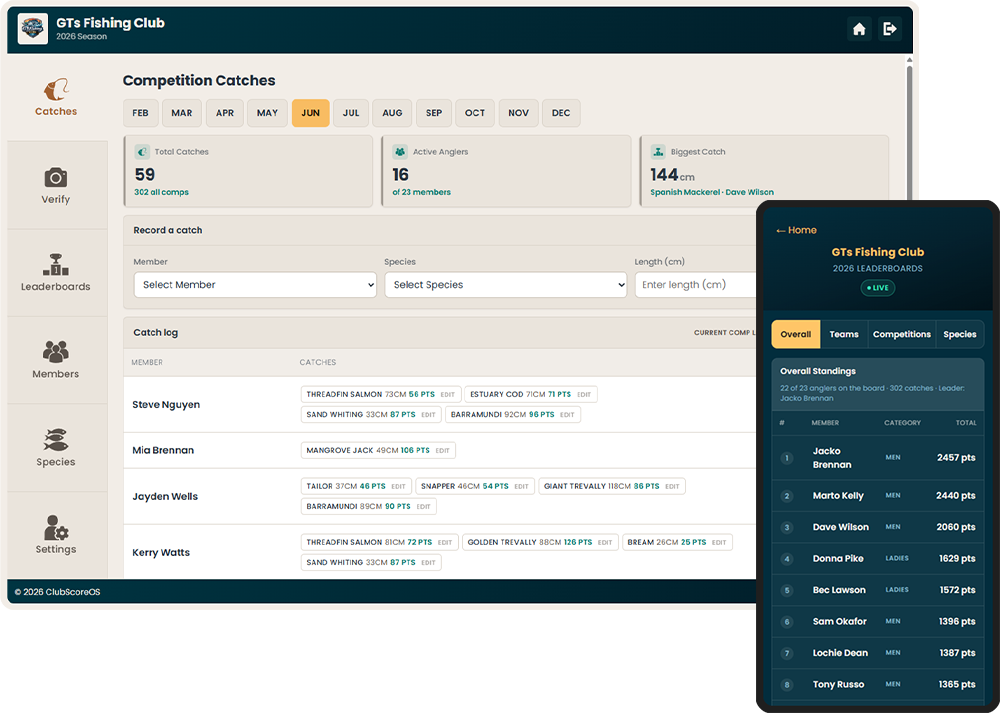The height and width of the screenshot is (713, 1000).
Task: Open Species section in sidebar
Action: click(56, 448)
